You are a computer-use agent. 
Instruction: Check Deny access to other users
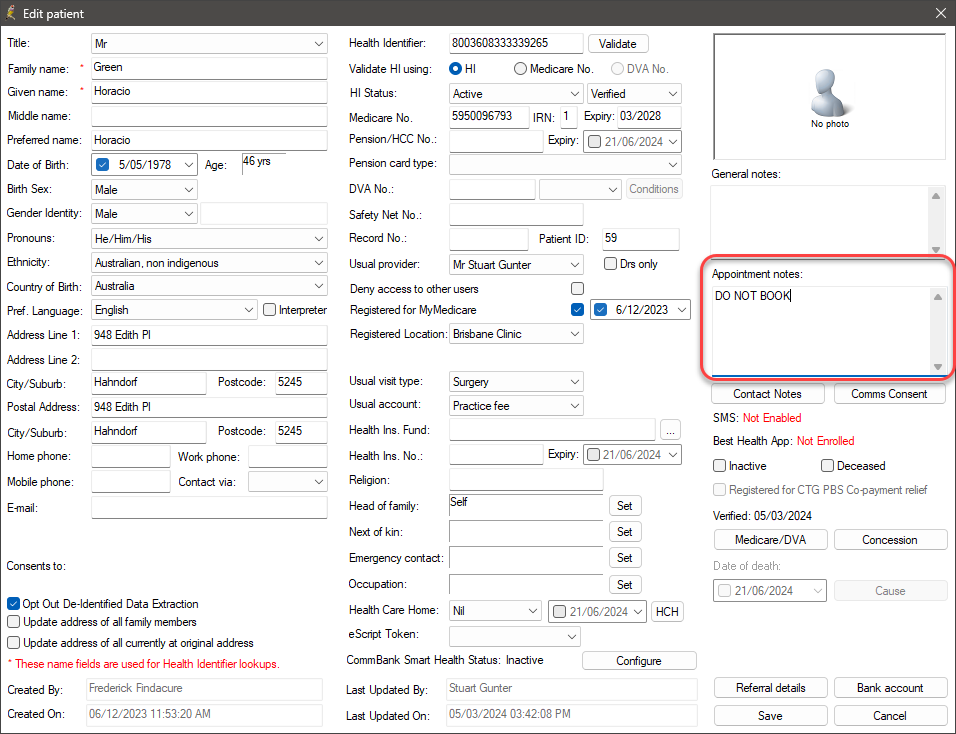pos(577,288)
